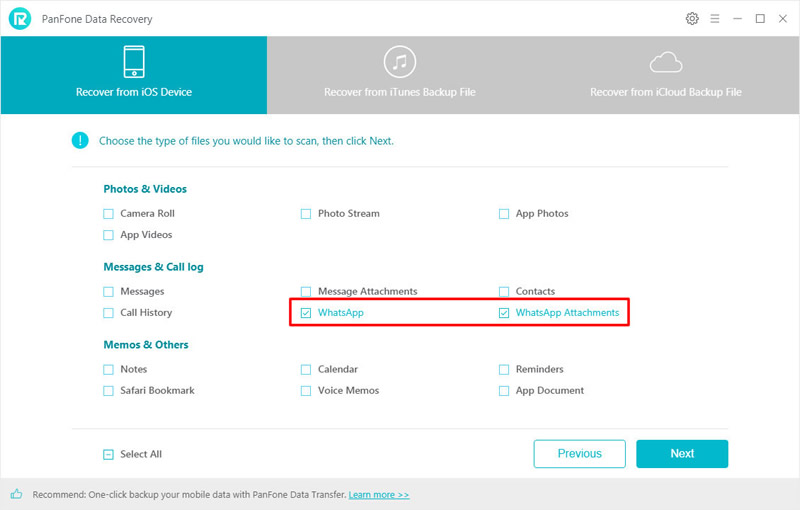Click the exclamation info icon
The height and width of the screenshot is (510, 800).
pos(80,140)
